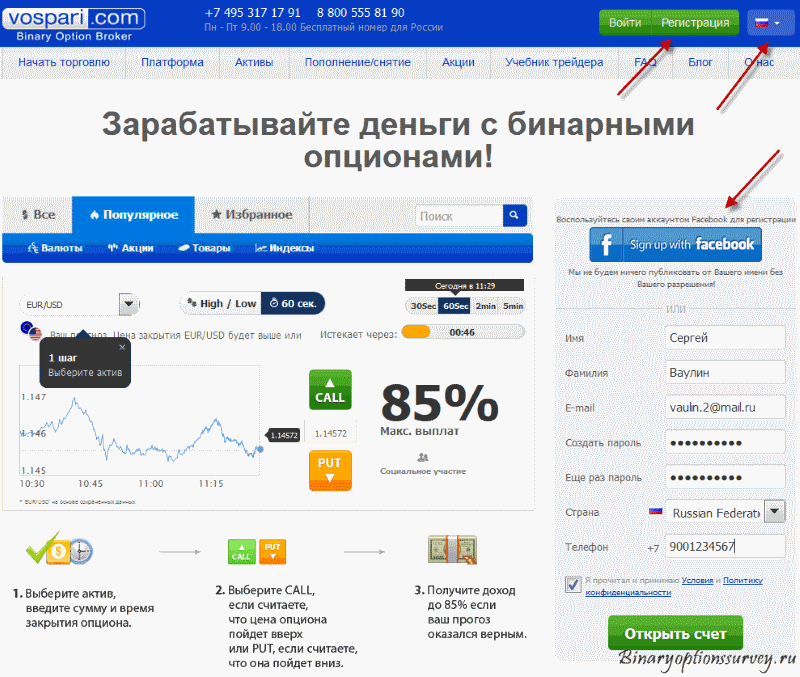Select the Избранное tab
800x677 pixels.
tap(252, 215)
